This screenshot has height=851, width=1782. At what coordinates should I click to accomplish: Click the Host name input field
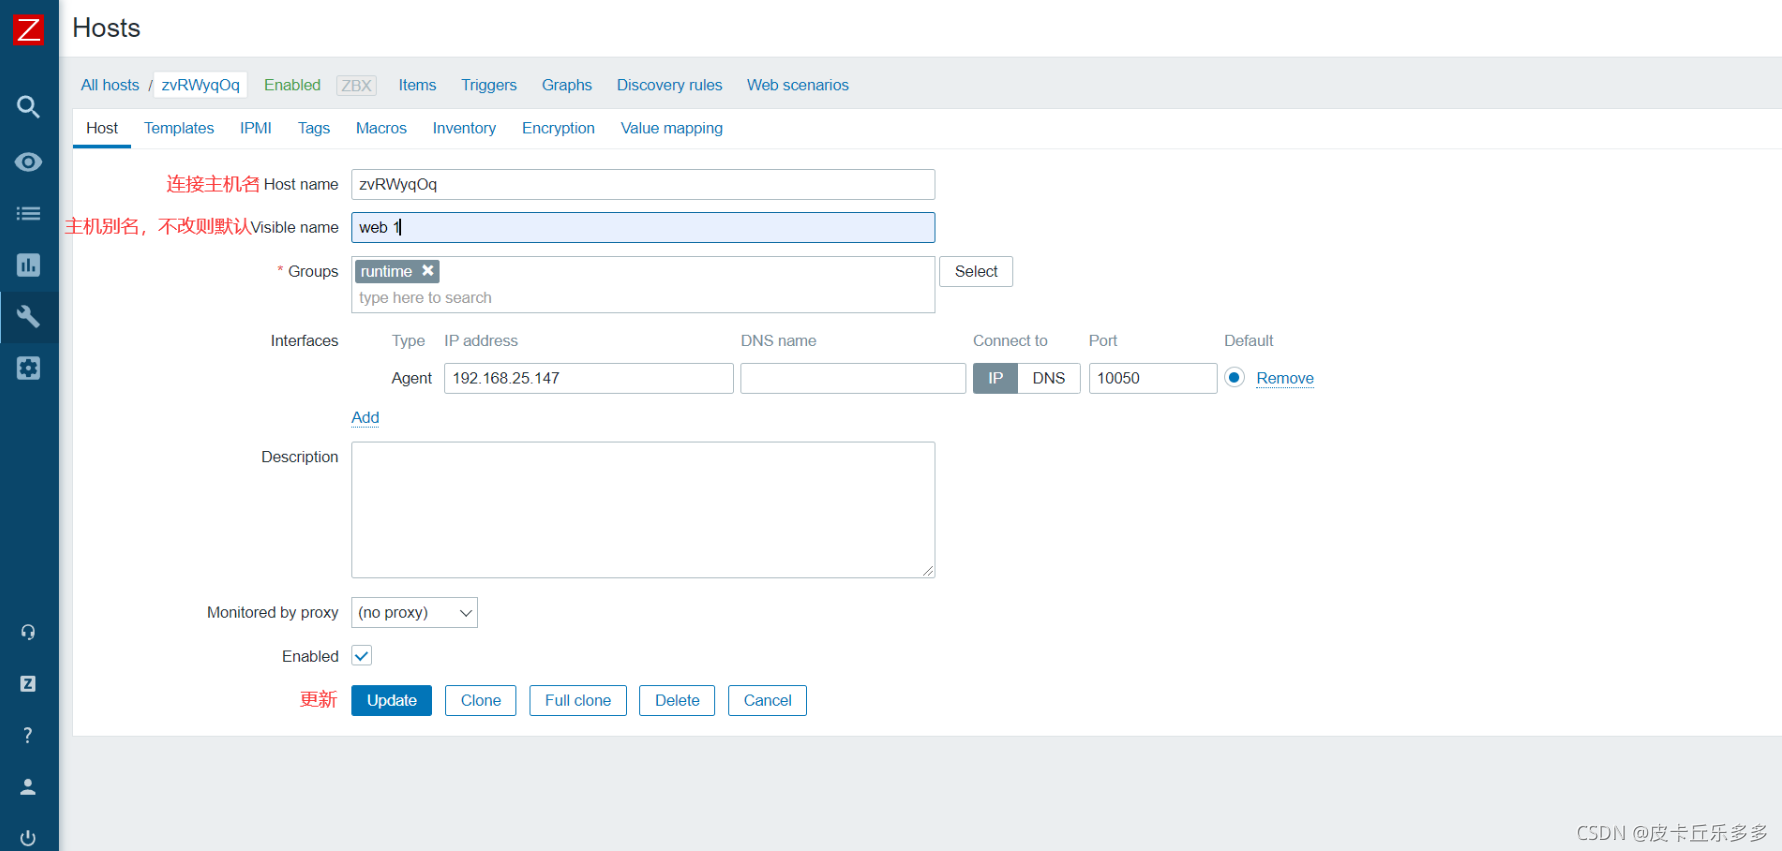coord(643,184)
